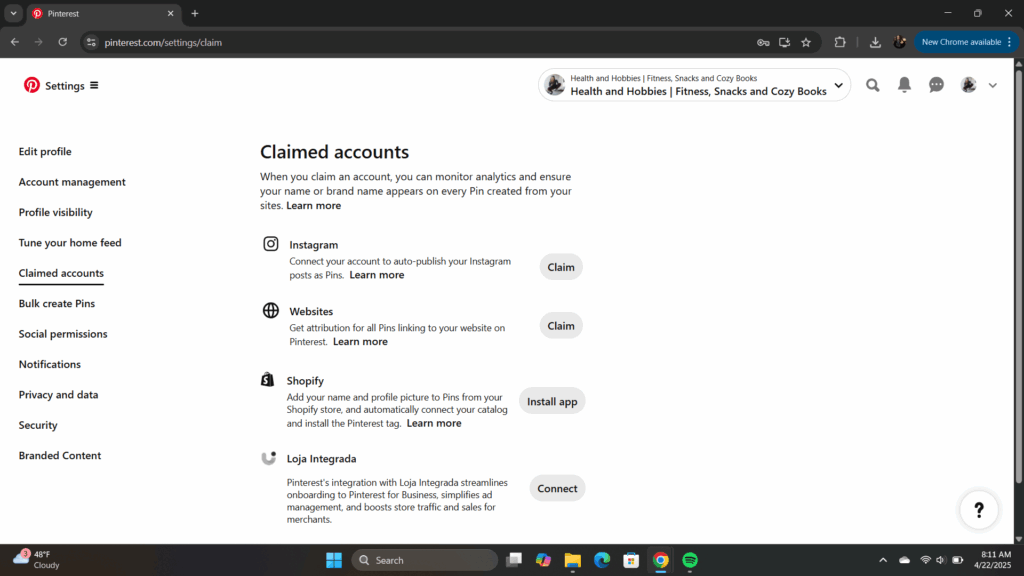Open Microsoft Store from taskbar
1024x576 pixels.
[x=631, y=560]
